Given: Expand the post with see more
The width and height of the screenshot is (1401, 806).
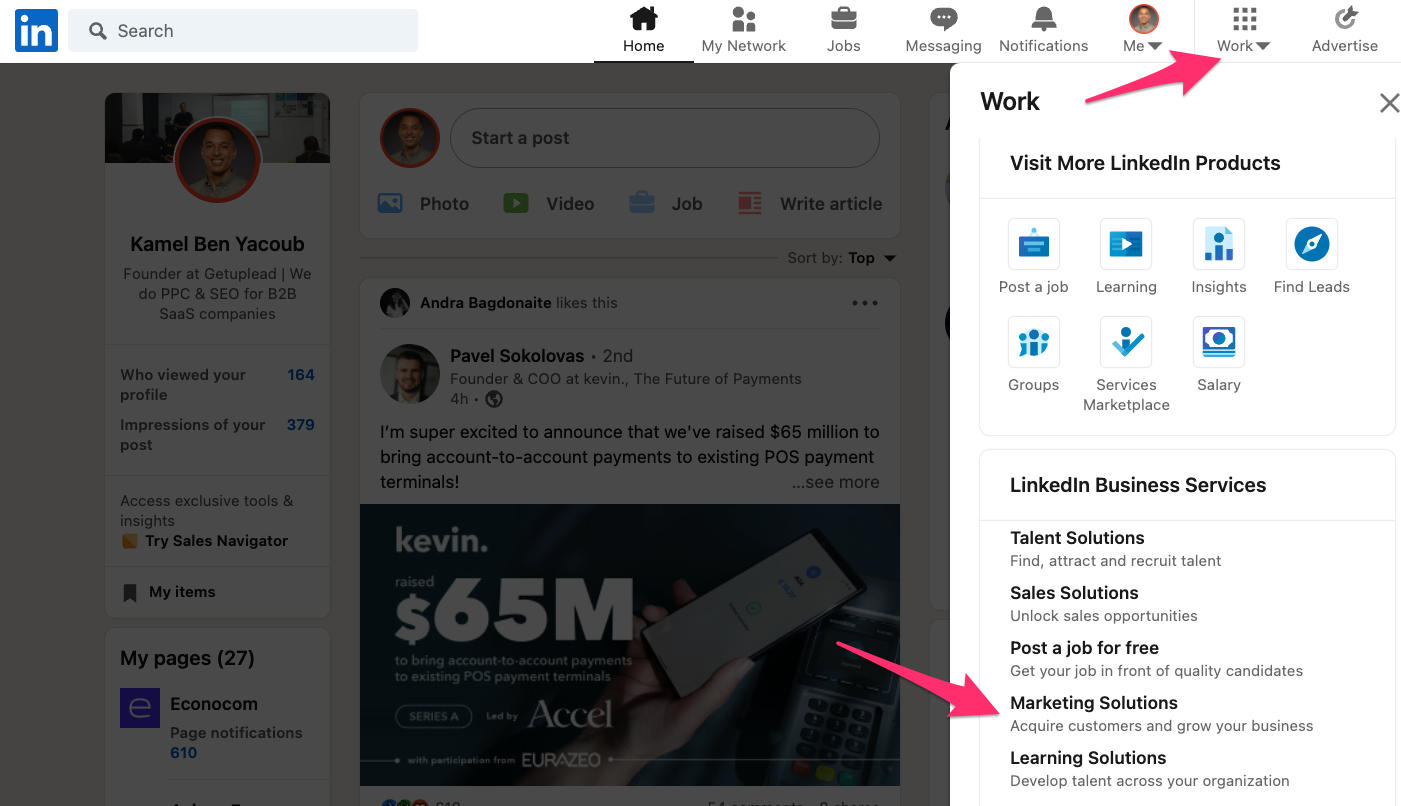Looking at the screenshot, I should tap(836, 482).
